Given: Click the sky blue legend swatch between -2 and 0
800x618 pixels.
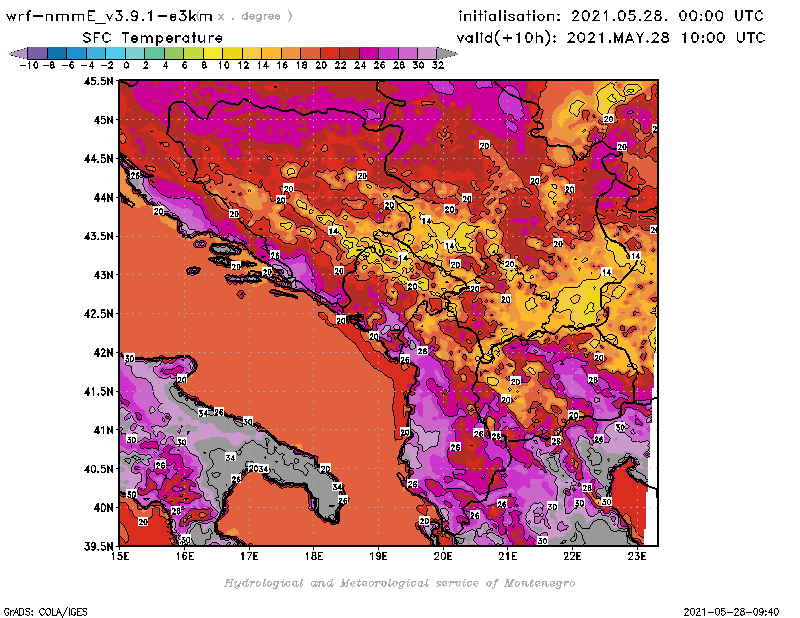Looking at the screenshot, I should (x=116, y=53).
